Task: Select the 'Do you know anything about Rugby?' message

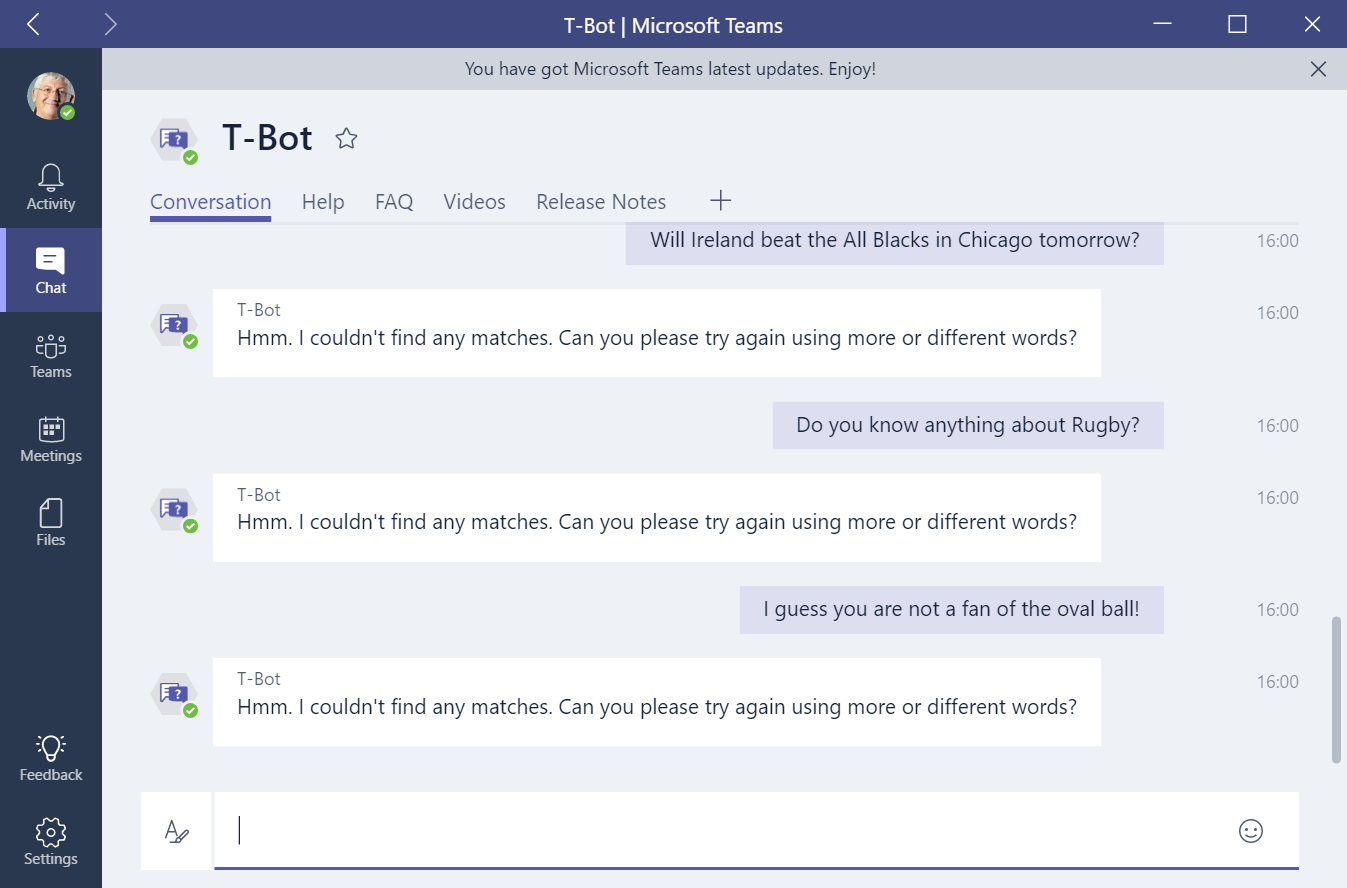Action: click(968, 425)
